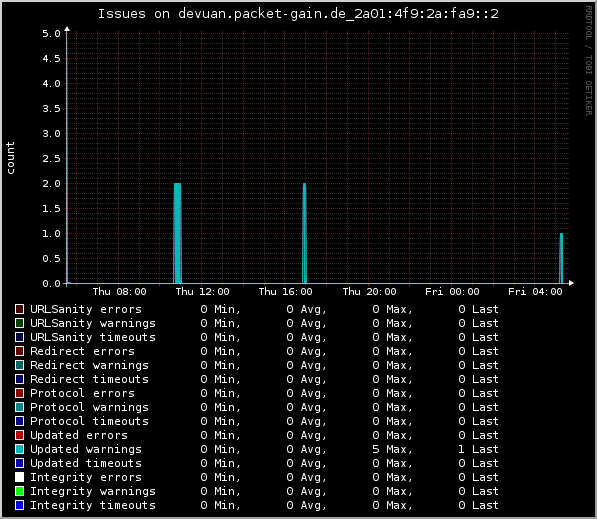Click the RRDTOOL / TOBI OETIKER watermark
Viewport: 597px width, 519px height.
click(588, 61)
